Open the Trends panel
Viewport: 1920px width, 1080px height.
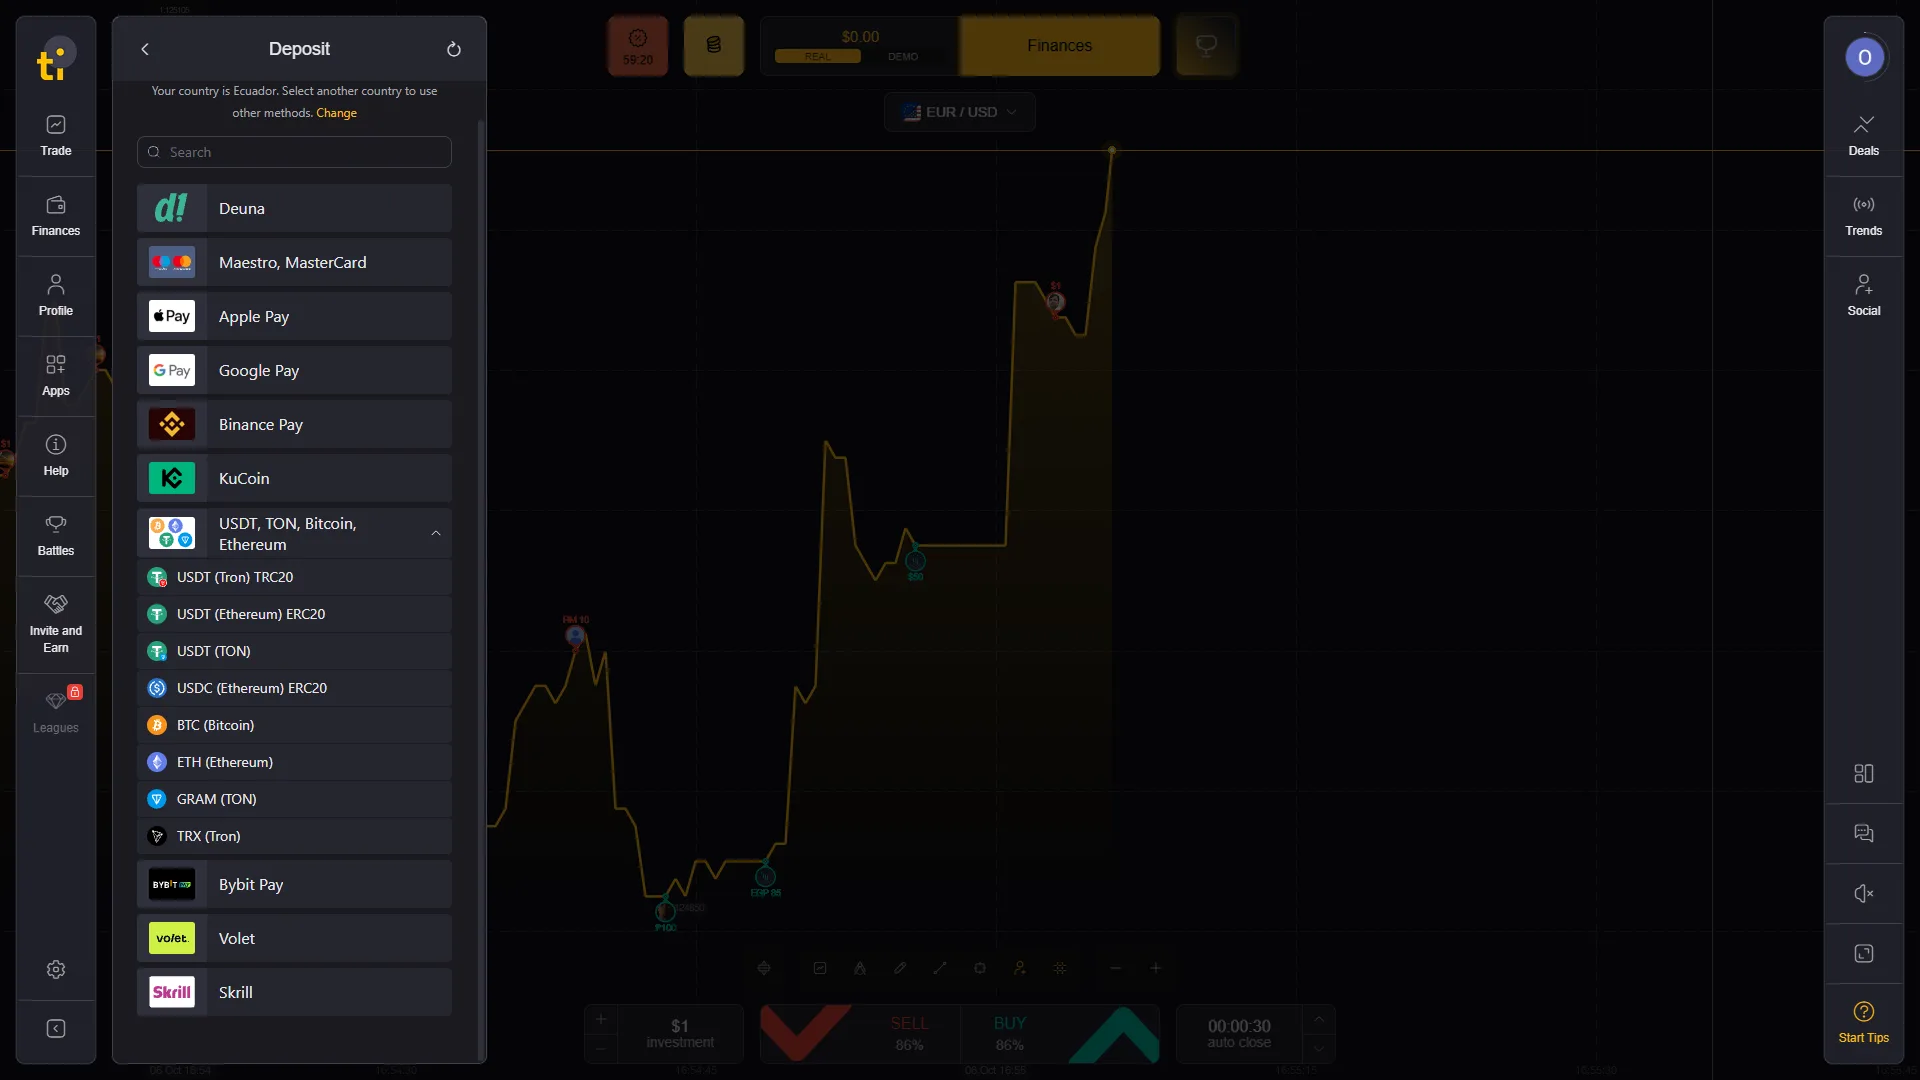[1864, 216]
